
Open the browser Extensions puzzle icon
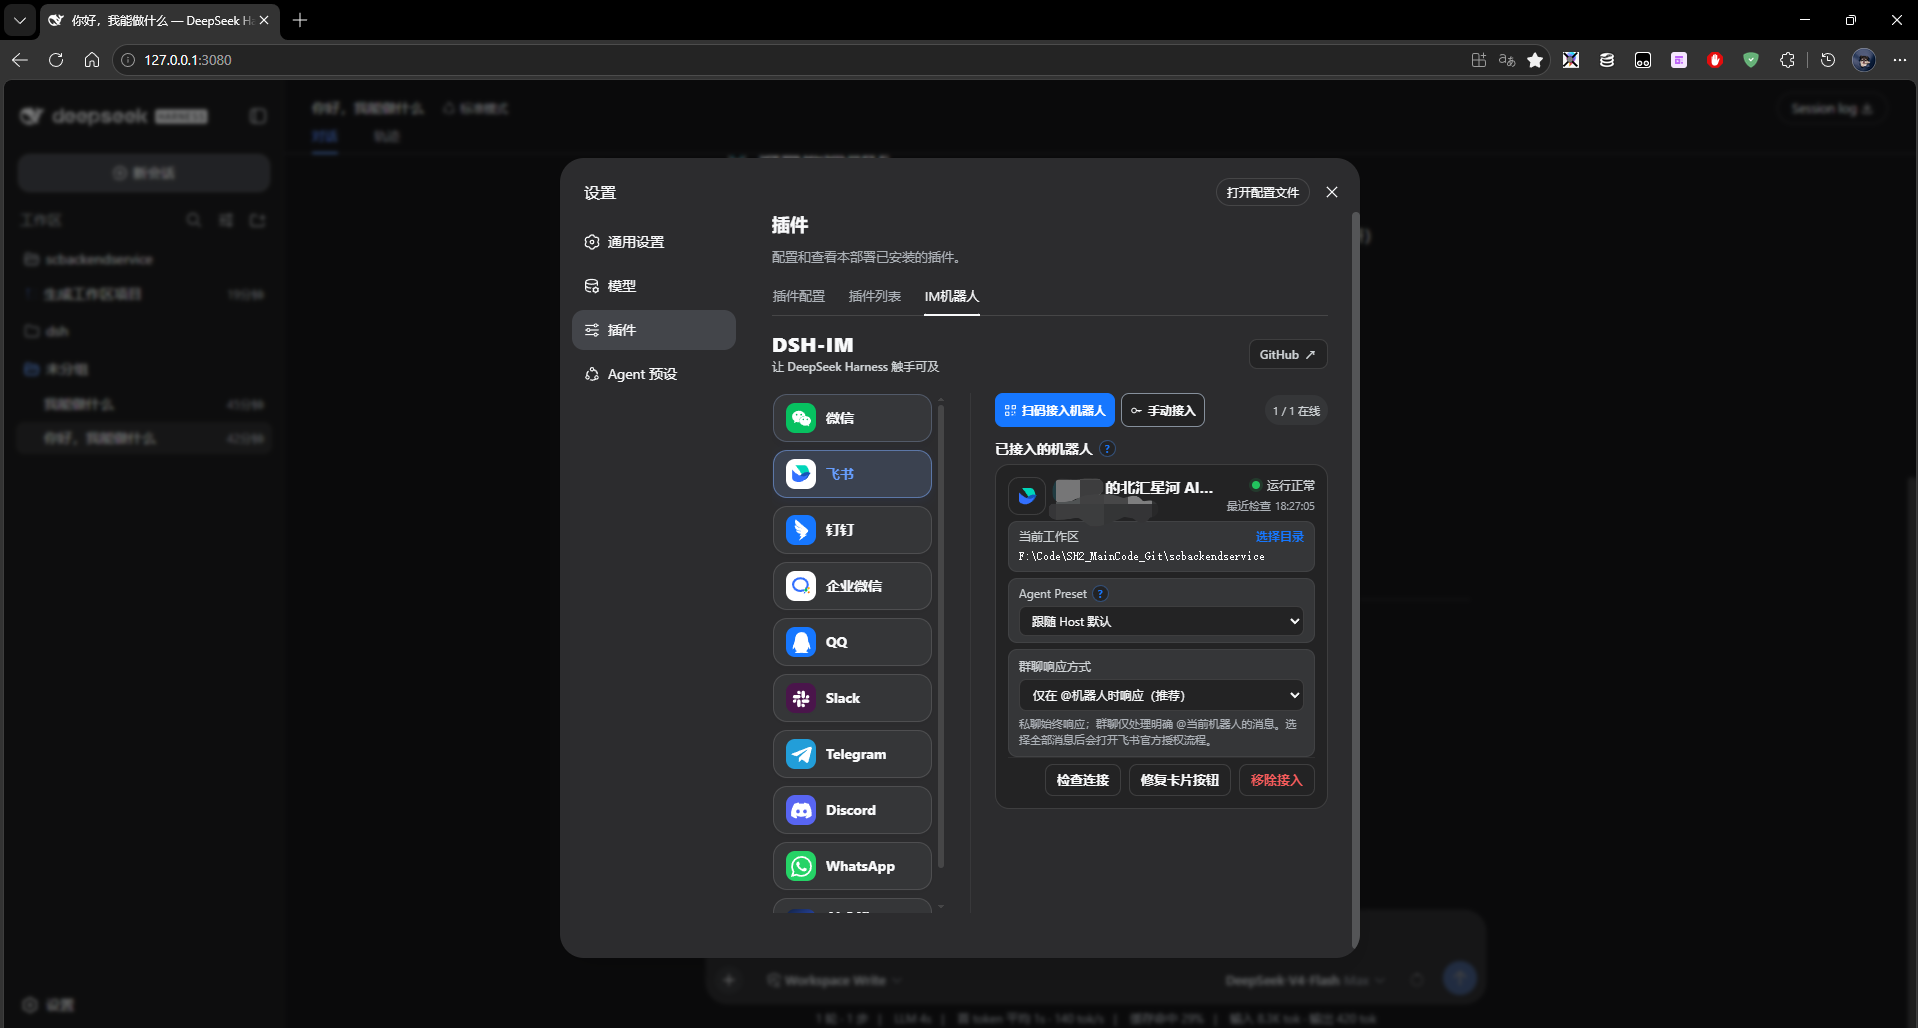click(1787, 60)
